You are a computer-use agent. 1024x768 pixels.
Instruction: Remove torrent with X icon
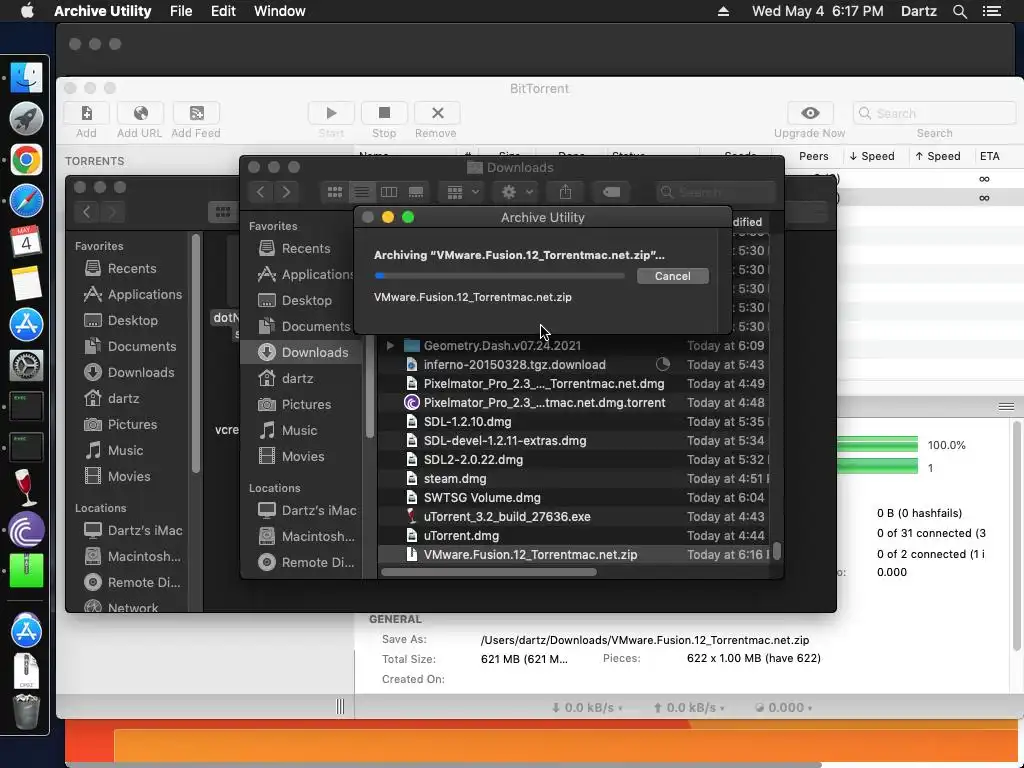(x=437, y=113)
